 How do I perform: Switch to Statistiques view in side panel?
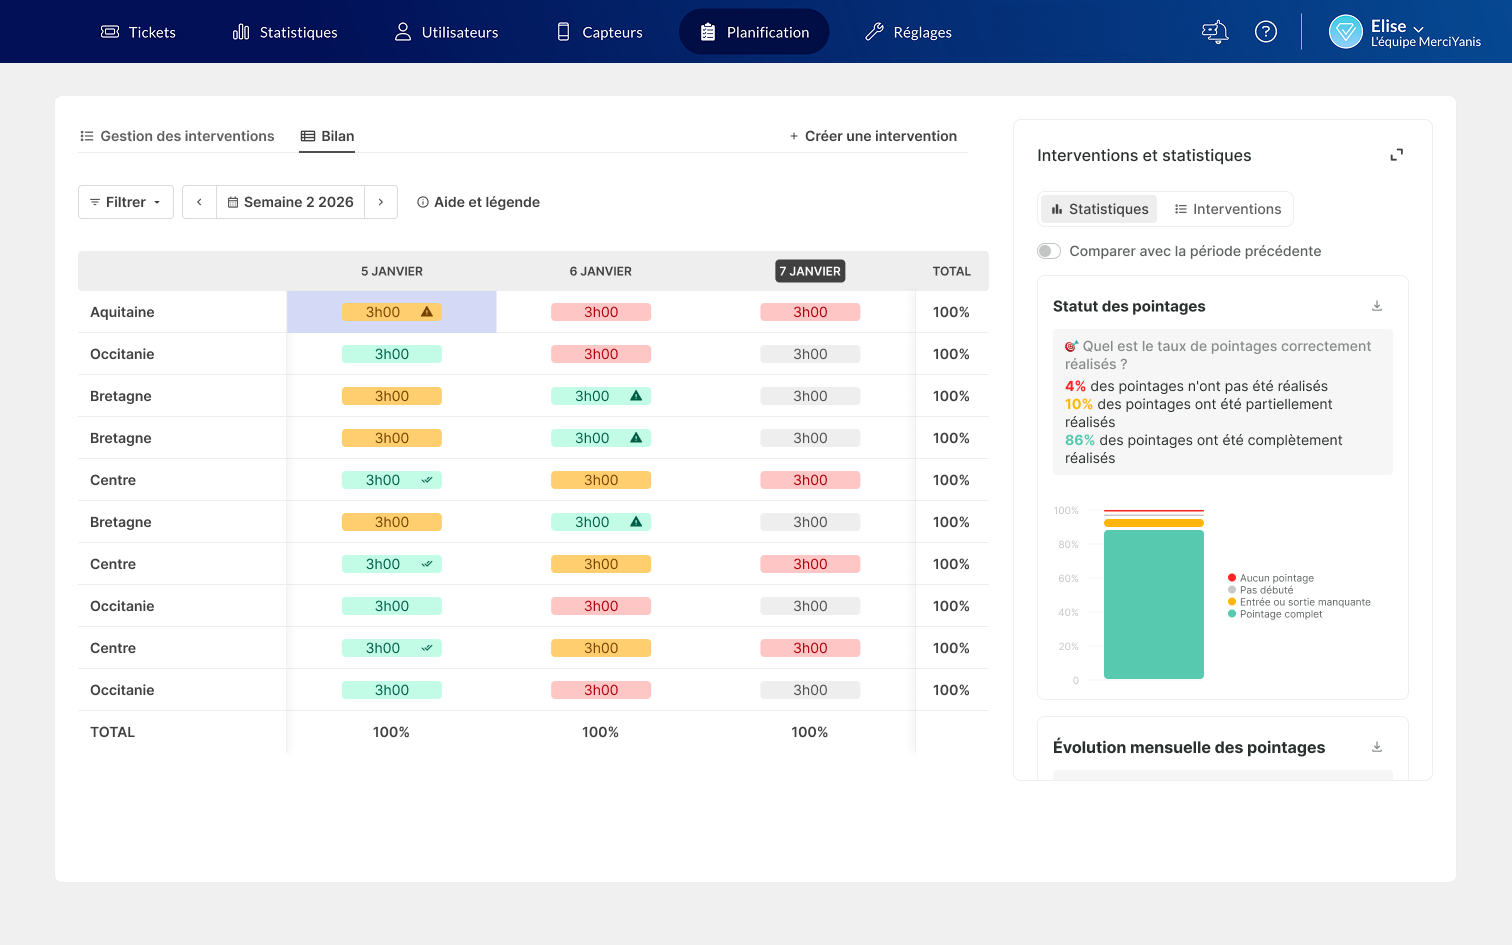[1099, 209]
